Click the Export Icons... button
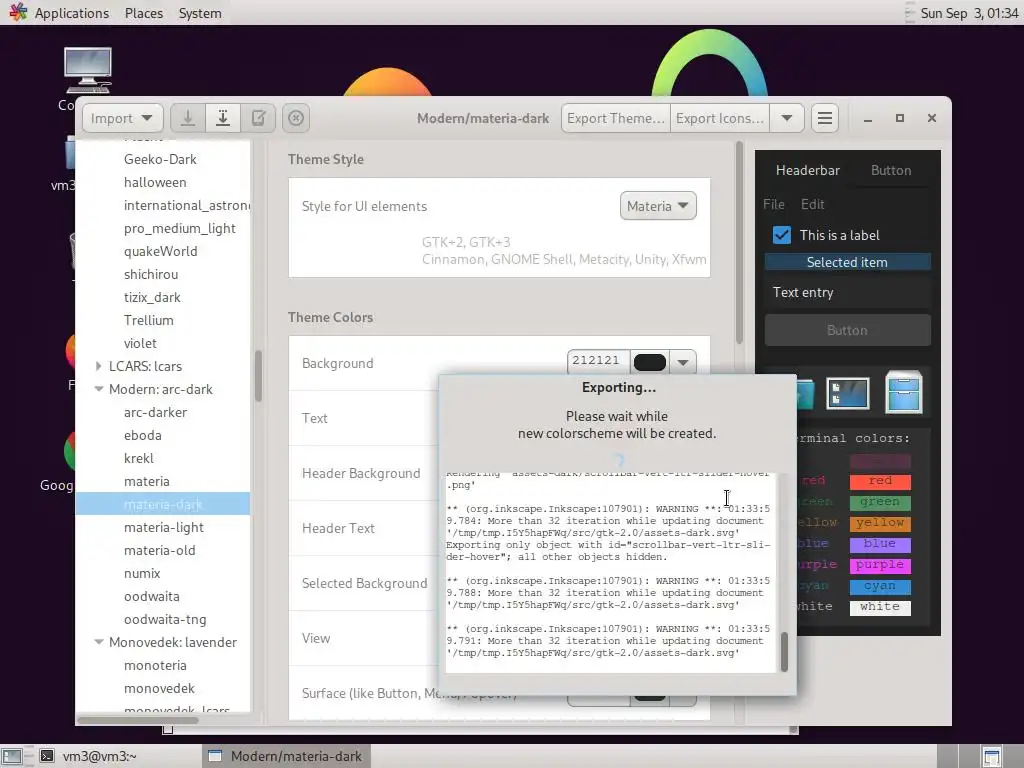The width and height of the screenshot is (1024, 768). [x=720, y=118]
